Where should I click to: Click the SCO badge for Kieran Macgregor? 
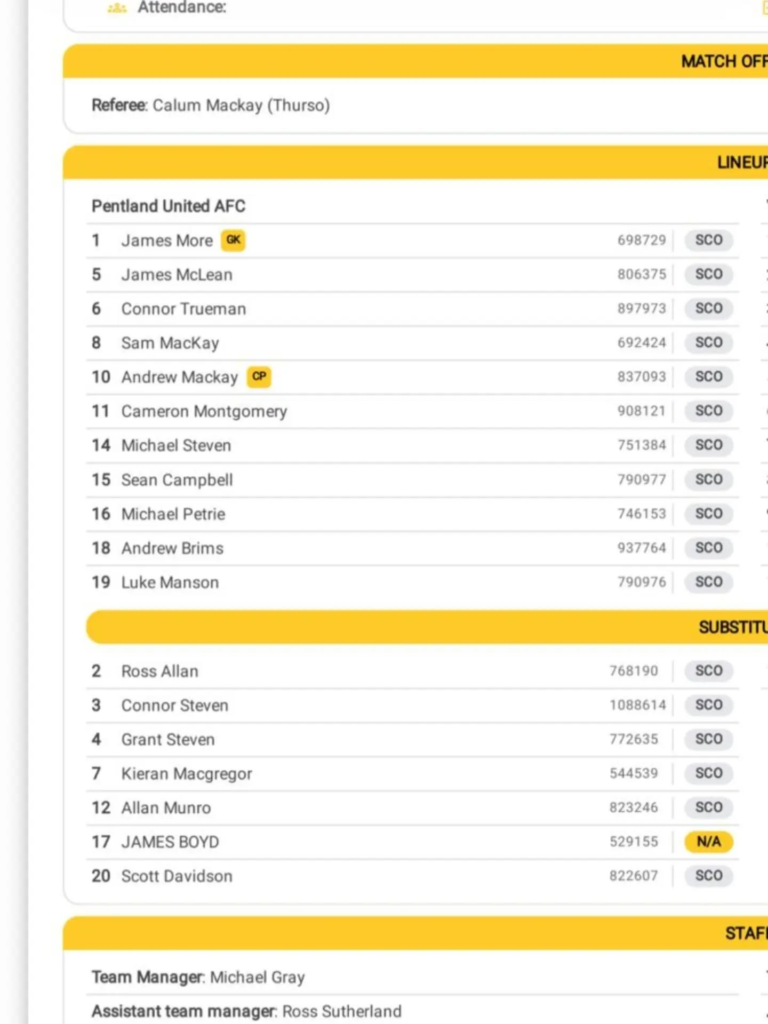click(x=709, y=773)
